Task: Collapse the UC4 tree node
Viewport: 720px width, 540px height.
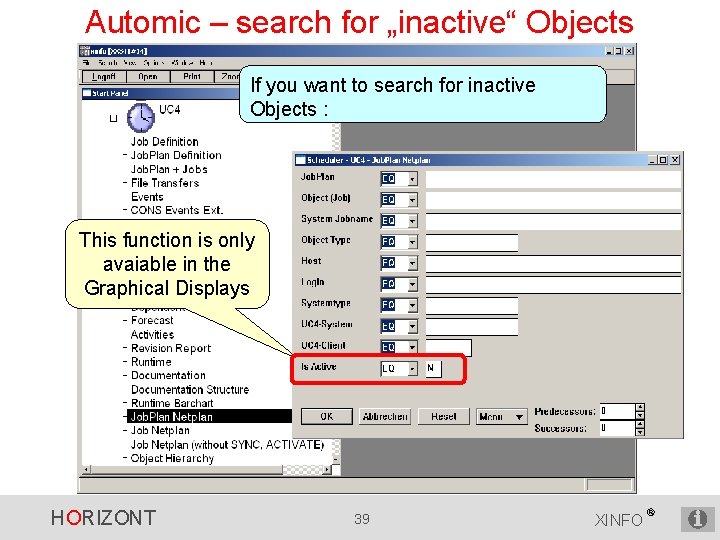Action: pos(113,118)
